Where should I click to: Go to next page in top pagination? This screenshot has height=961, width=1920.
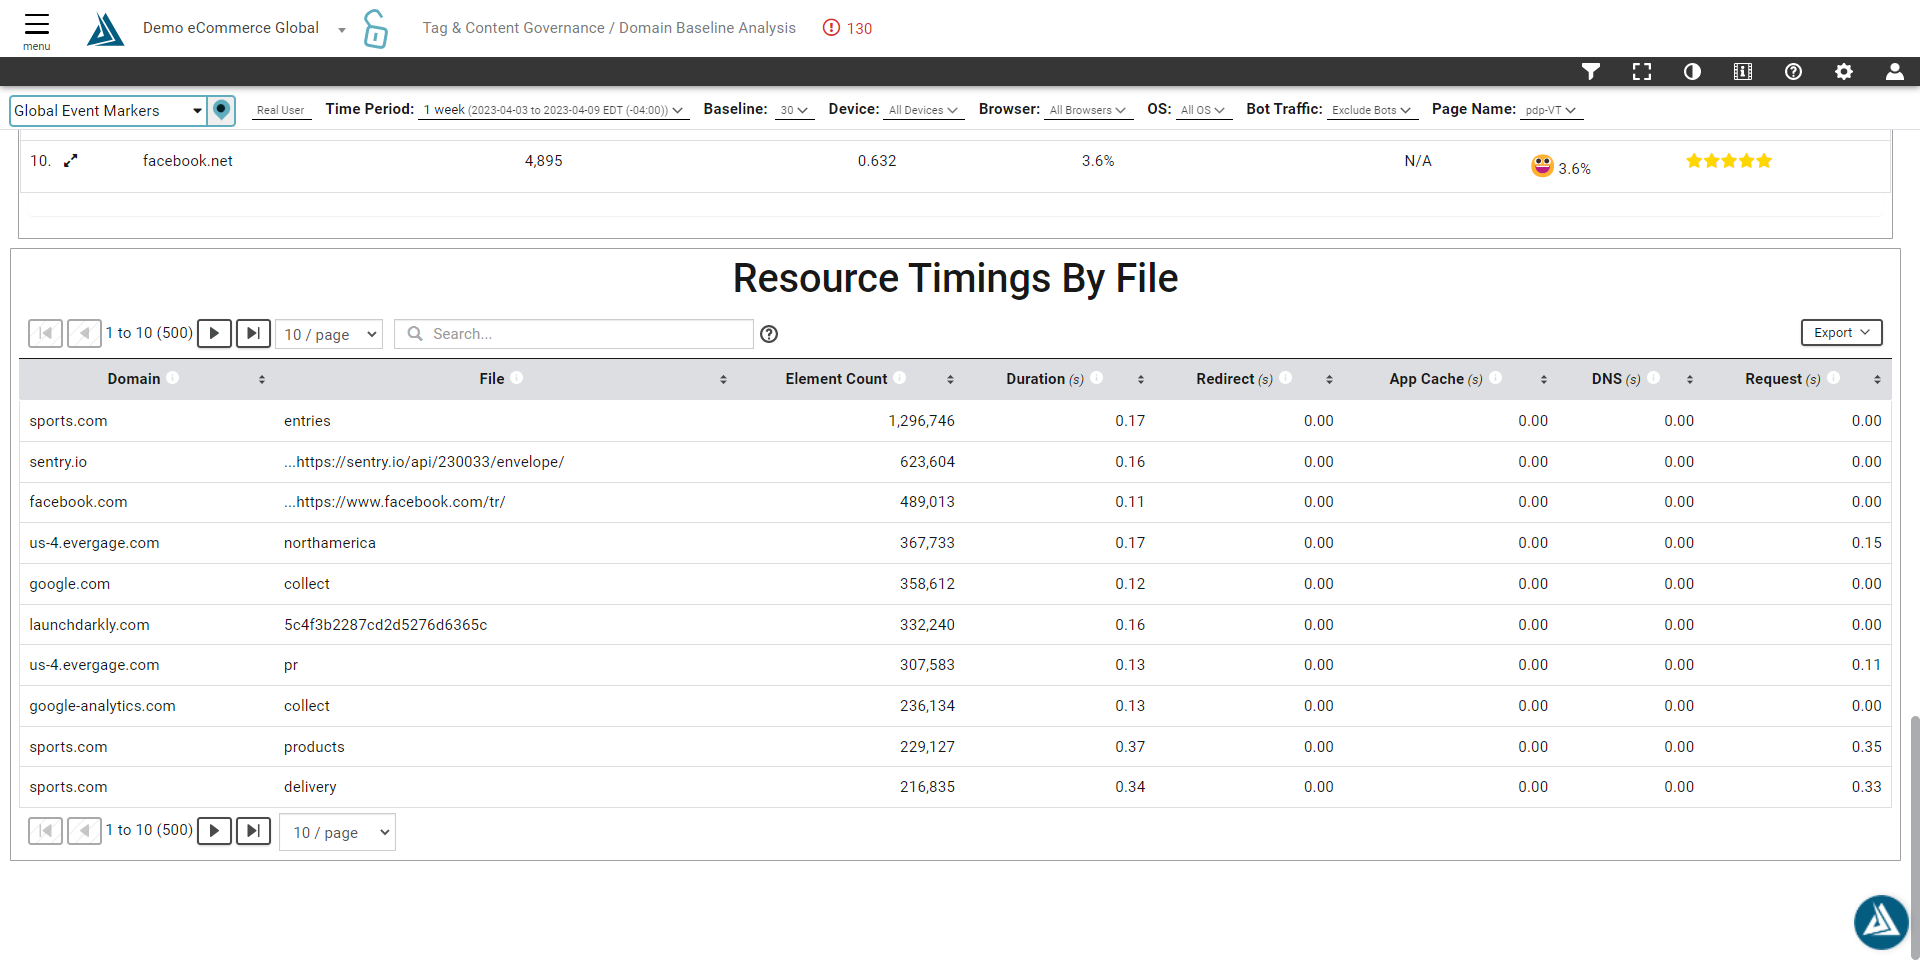pos(214,333)
